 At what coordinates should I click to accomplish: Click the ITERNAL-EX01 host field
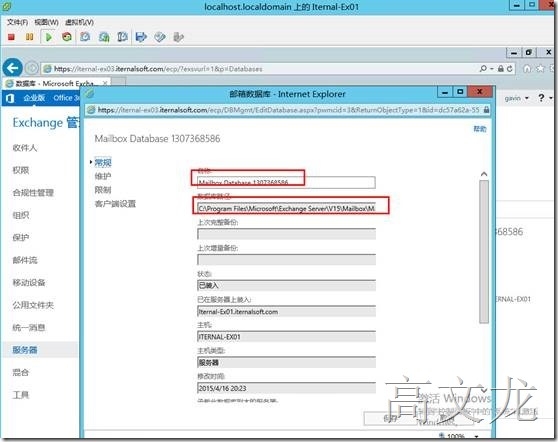click(x=286, y=337)
